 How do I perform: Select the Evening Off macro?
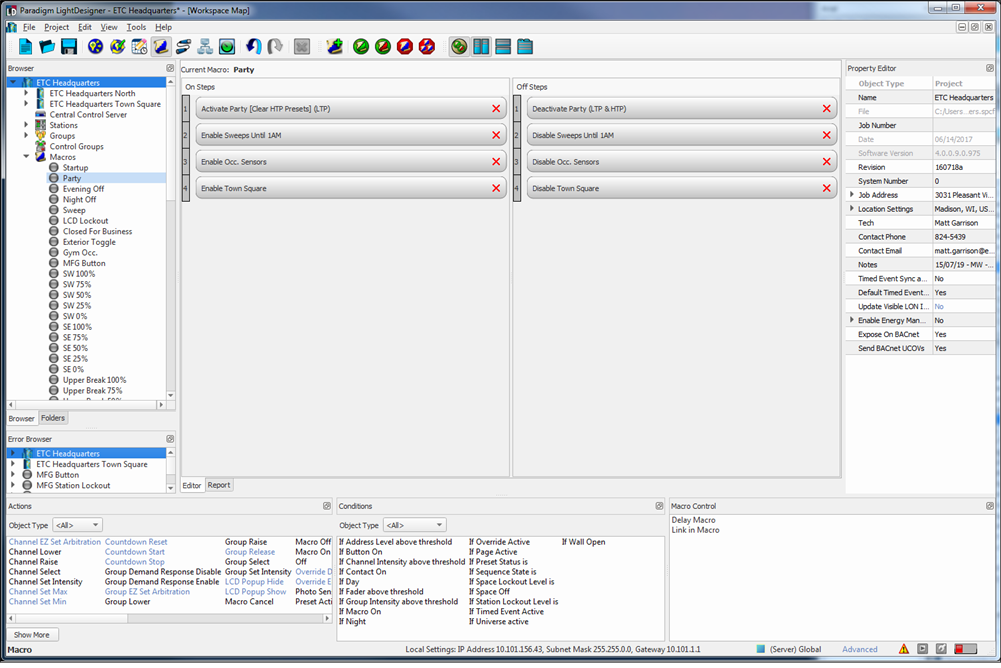[x=83, y=189]
